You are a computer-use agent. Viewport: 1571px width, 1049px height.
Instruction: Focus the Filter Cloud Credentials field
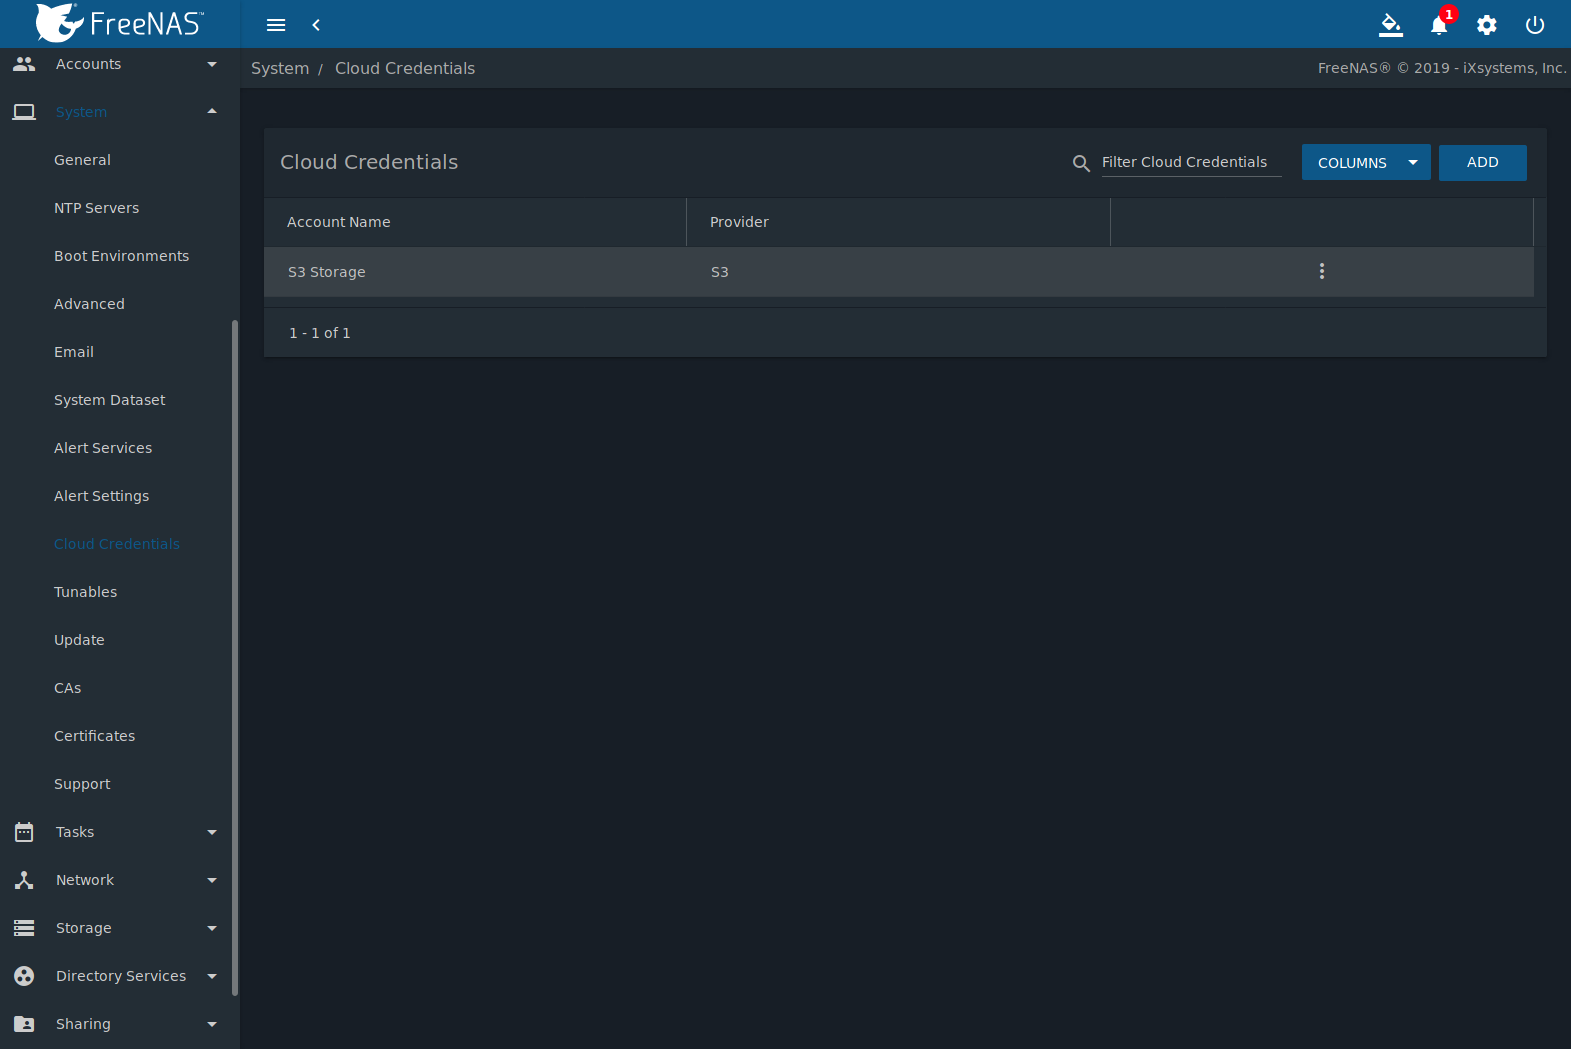(1191, 162)
